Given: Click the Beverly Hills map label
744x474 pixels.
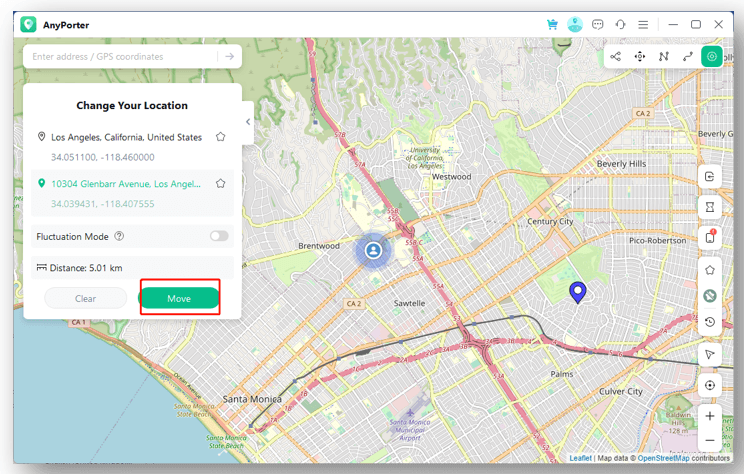Looking at the screenshot, I should tap(621, 164).
